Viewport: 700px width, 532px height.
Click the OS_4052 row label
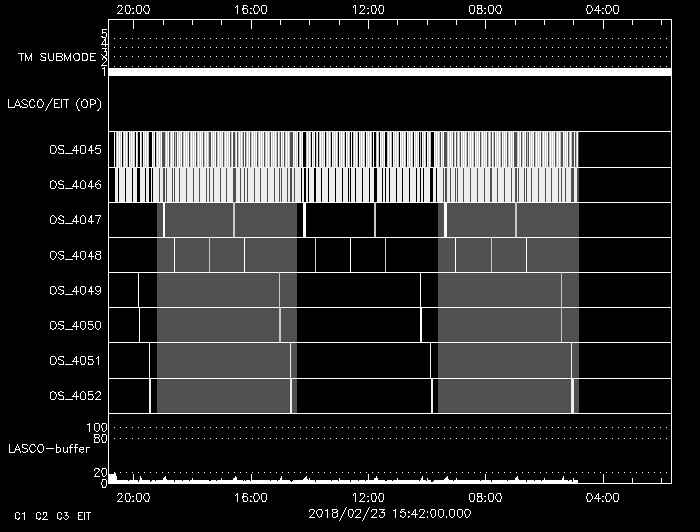(x=75, y=396)
